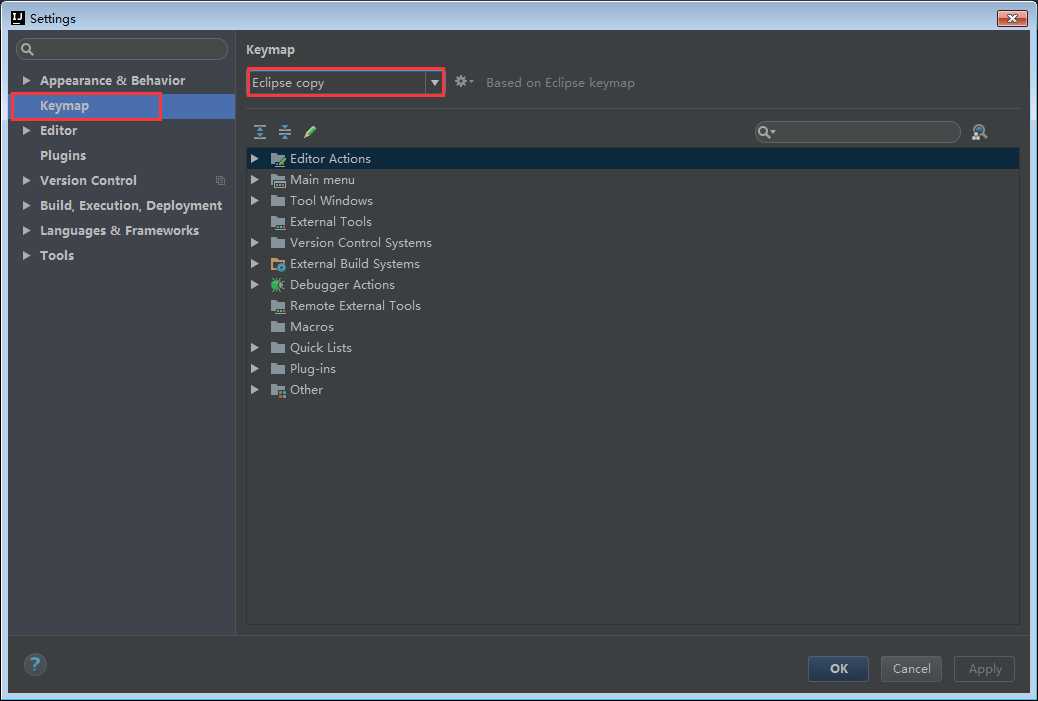Click the External Tools folder icon

278,222
